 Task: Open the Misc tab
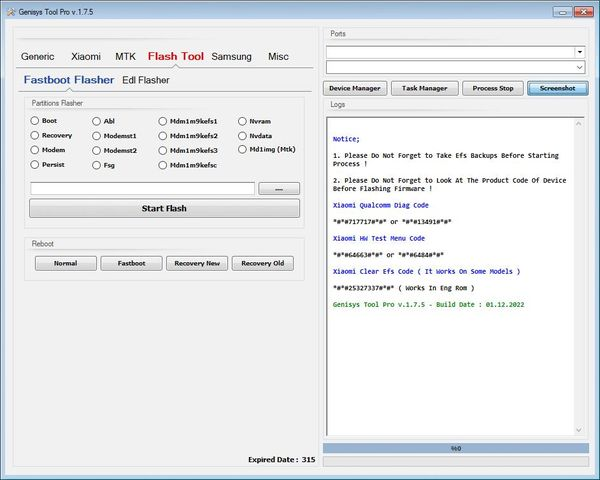[278, 57]
